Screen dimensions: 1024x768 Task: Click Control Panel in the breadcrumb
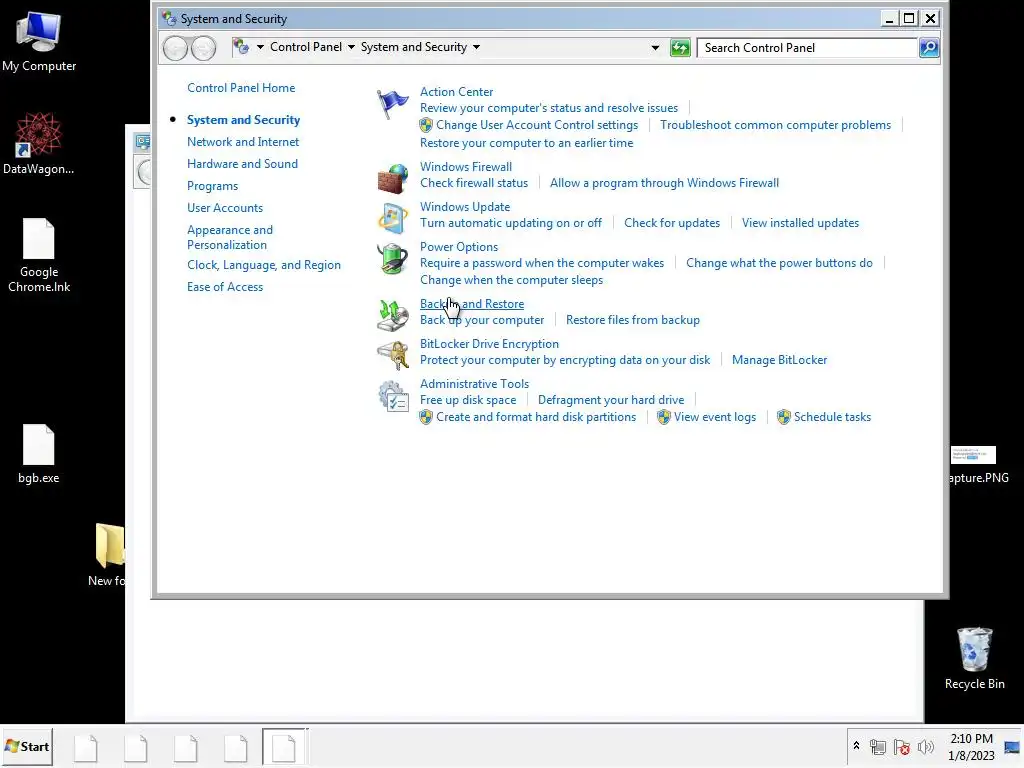coord(306,47)
